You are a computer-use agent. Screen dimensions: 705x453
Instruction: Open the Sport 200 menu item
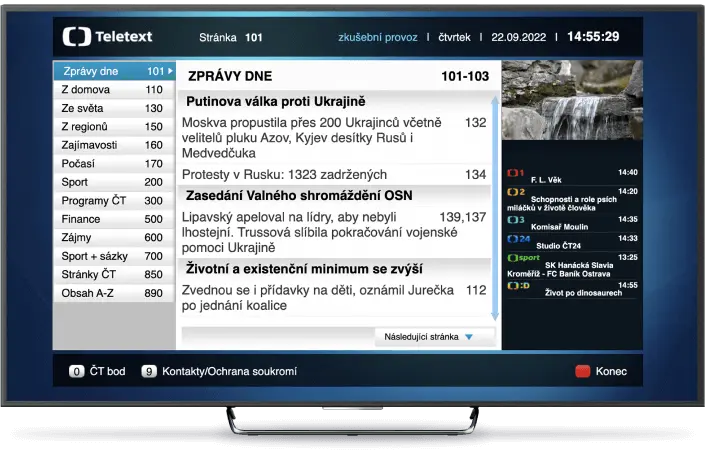coord(114,182)
